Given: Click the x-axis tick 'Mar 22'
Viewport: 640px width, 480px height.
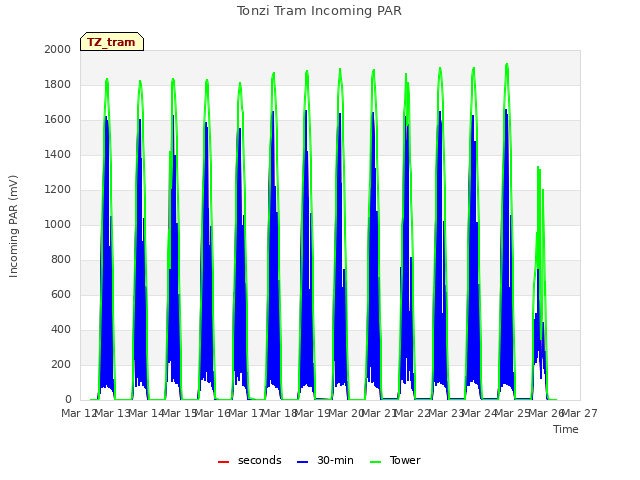Looking at the screenshot, I should (413, 413).
